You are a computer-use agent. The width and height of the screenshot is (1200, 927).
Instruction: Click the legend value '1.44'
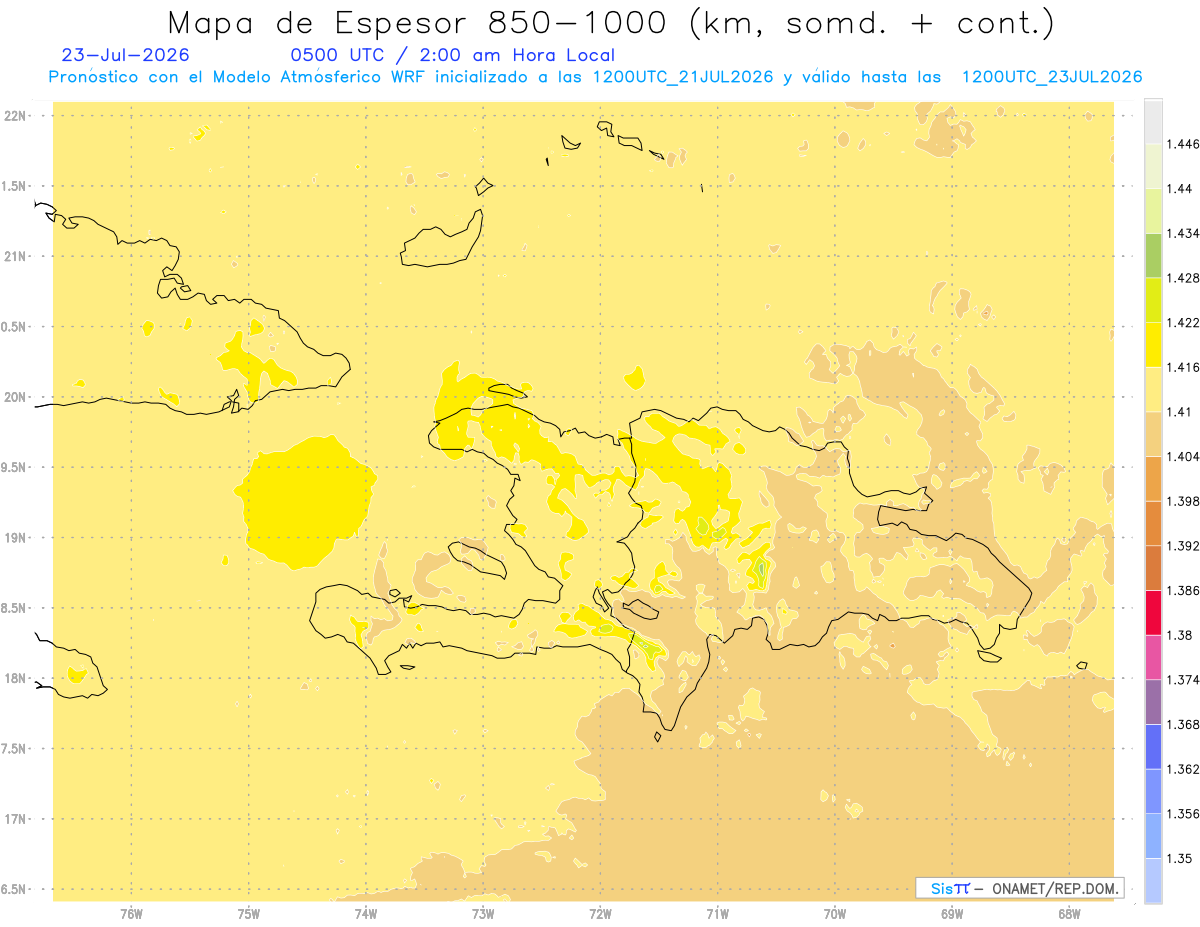pyautogui.click(x=1179, y=188)
